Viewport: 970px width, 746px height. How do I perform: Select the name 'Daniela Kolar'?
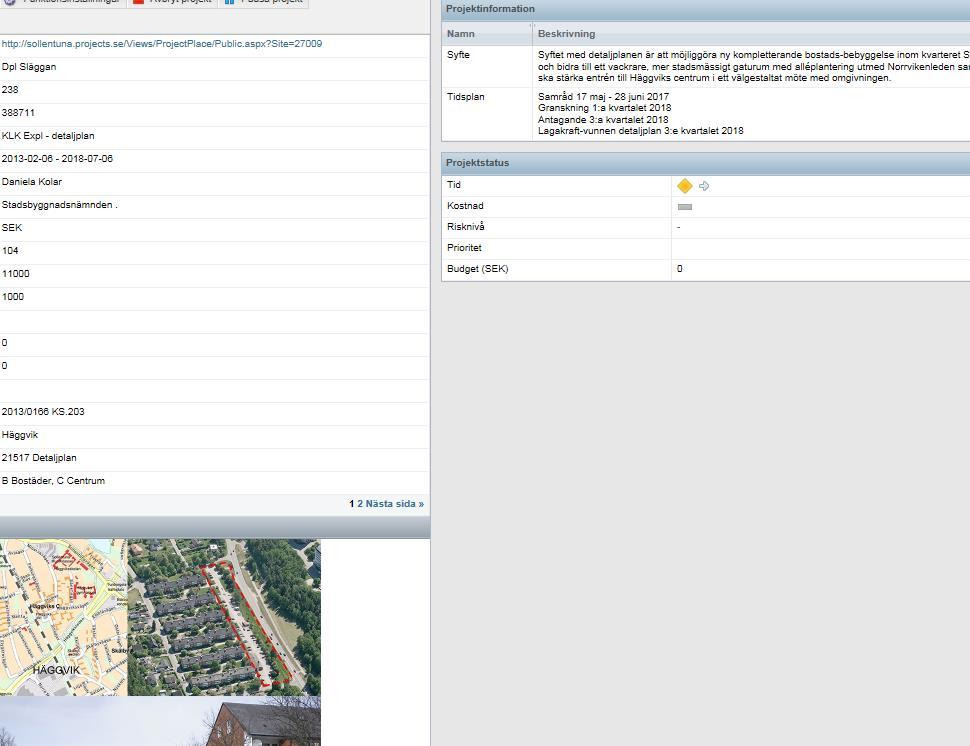coord(32,182)
